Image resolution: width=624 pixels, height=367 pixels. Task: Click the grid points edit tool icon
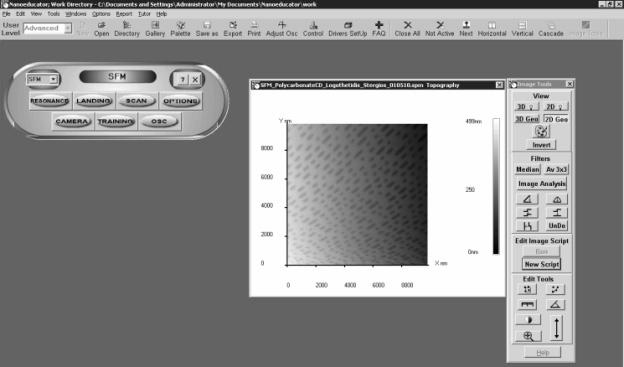tap(527, 289)
